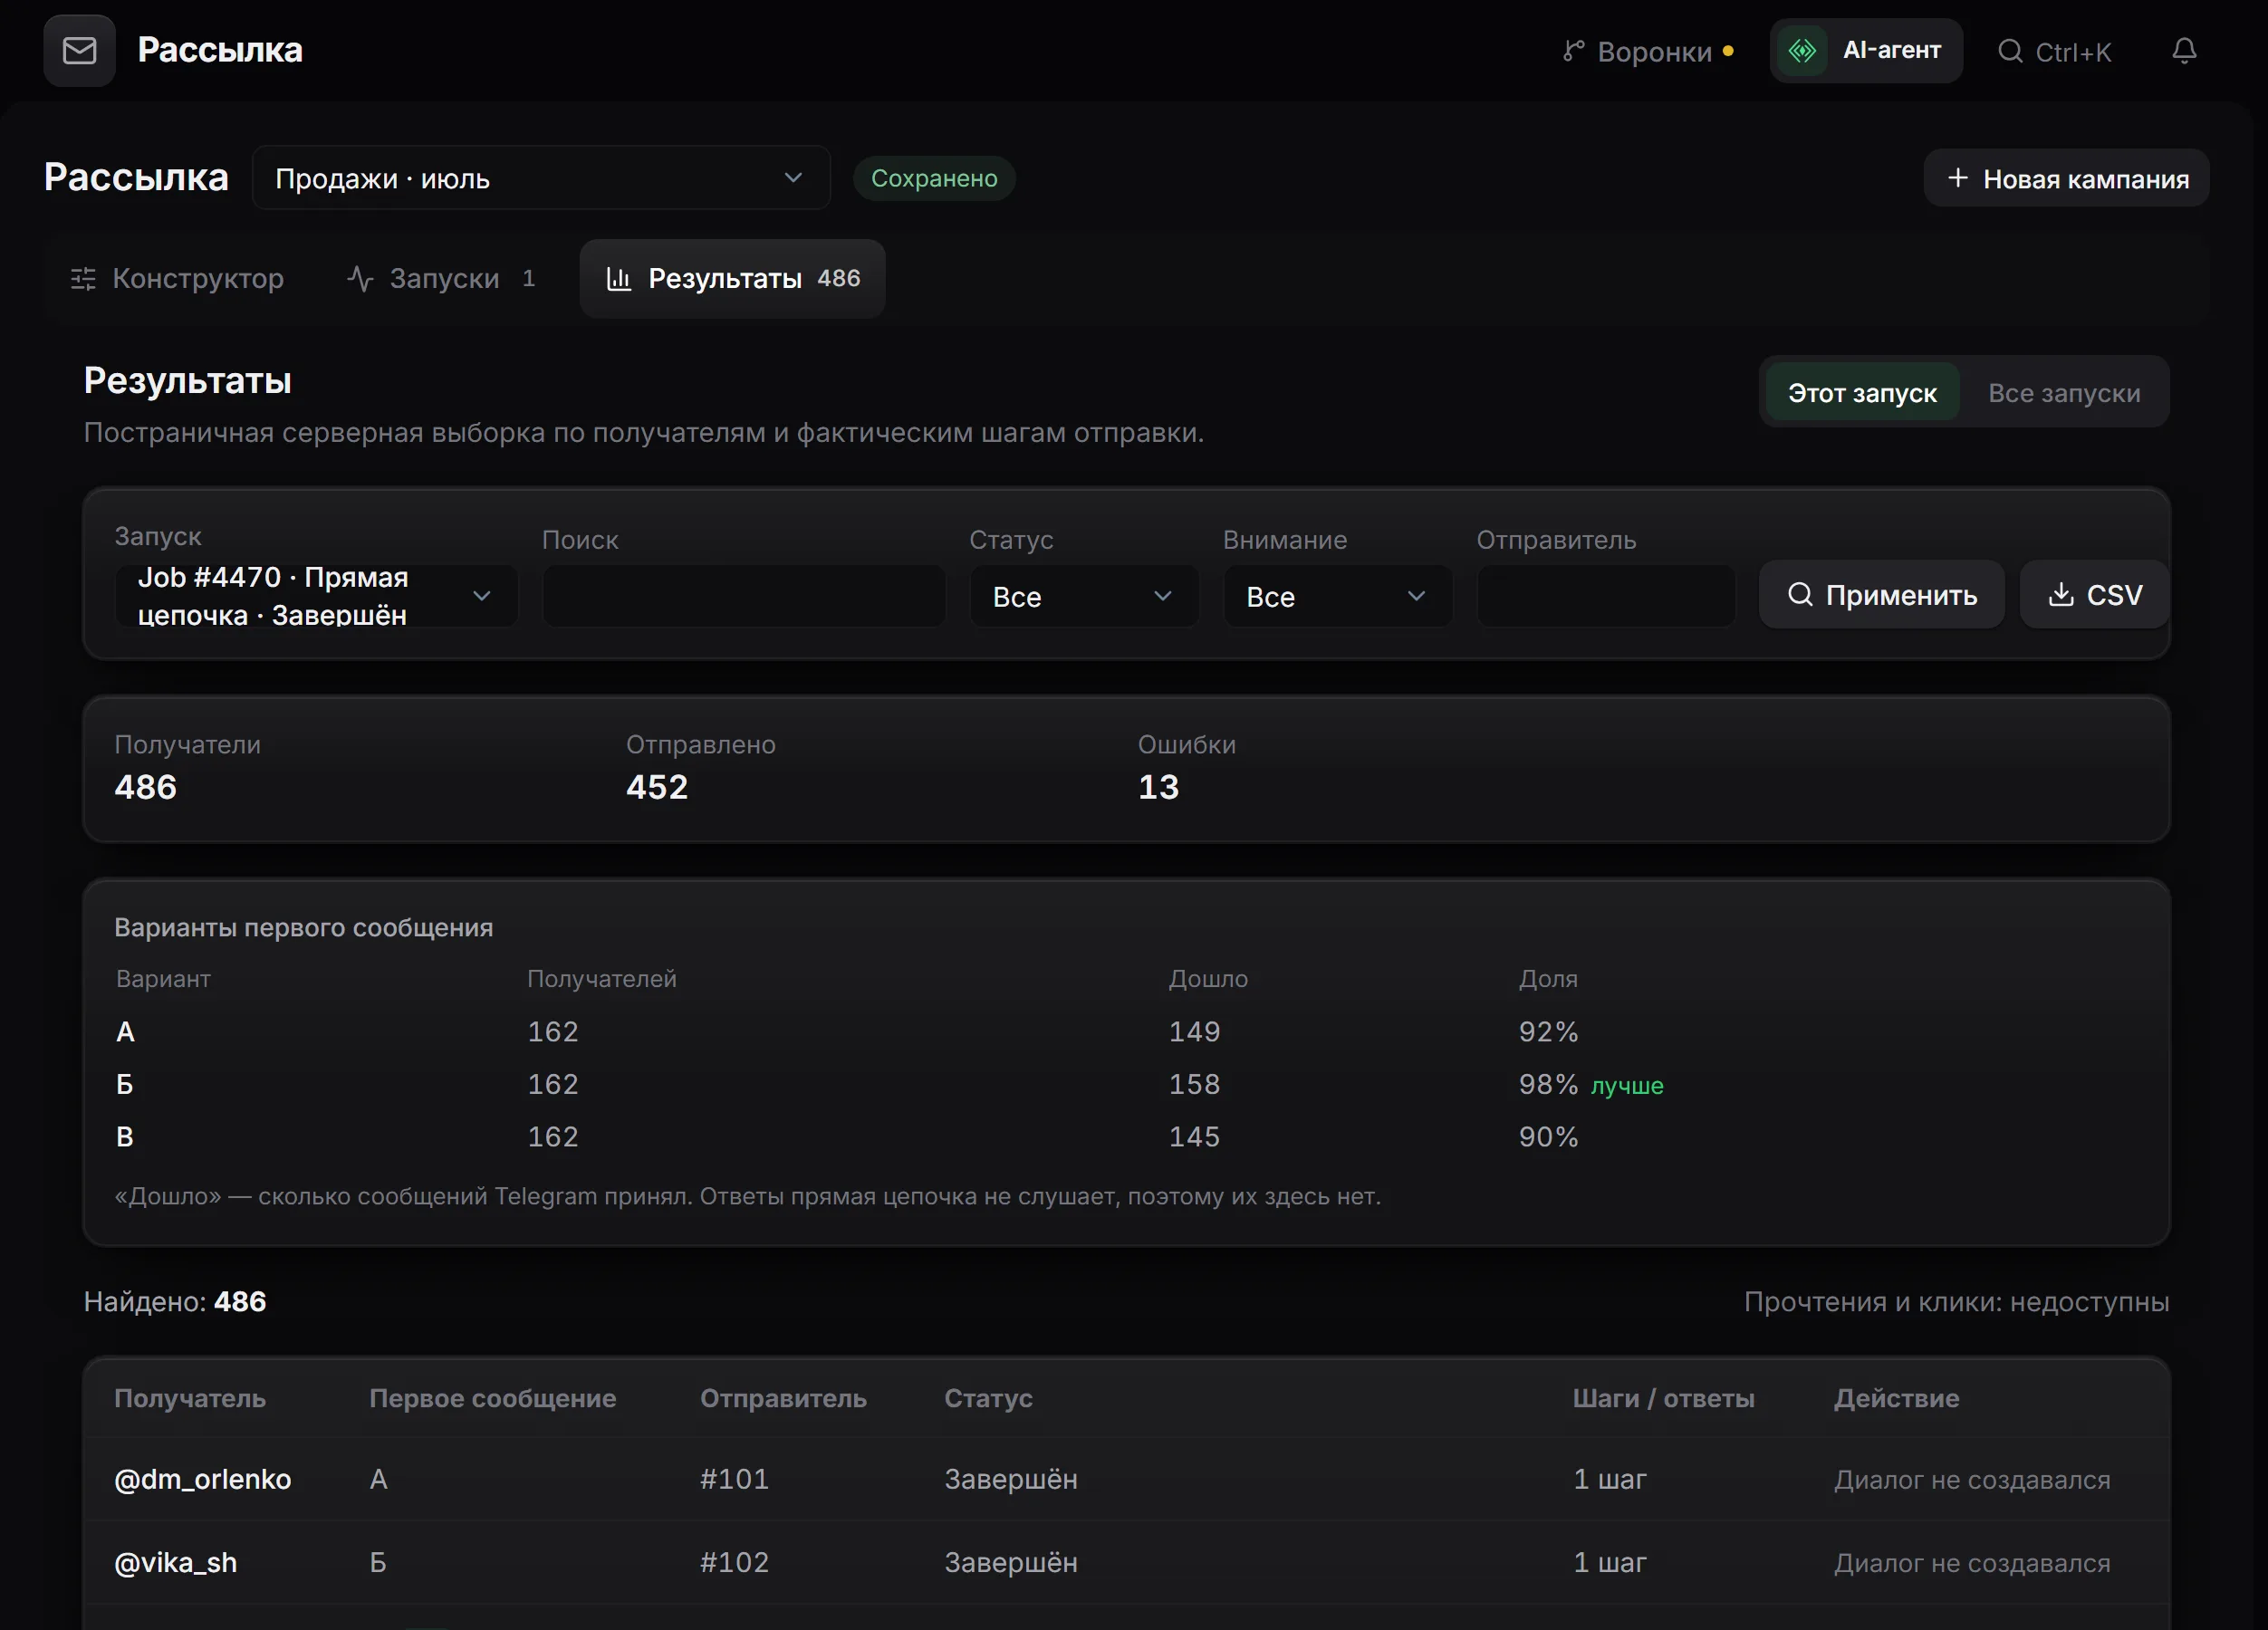2268x1630 pixels.
Task: Click the Сохранено status badge
Action: click(x=933, y=178)
